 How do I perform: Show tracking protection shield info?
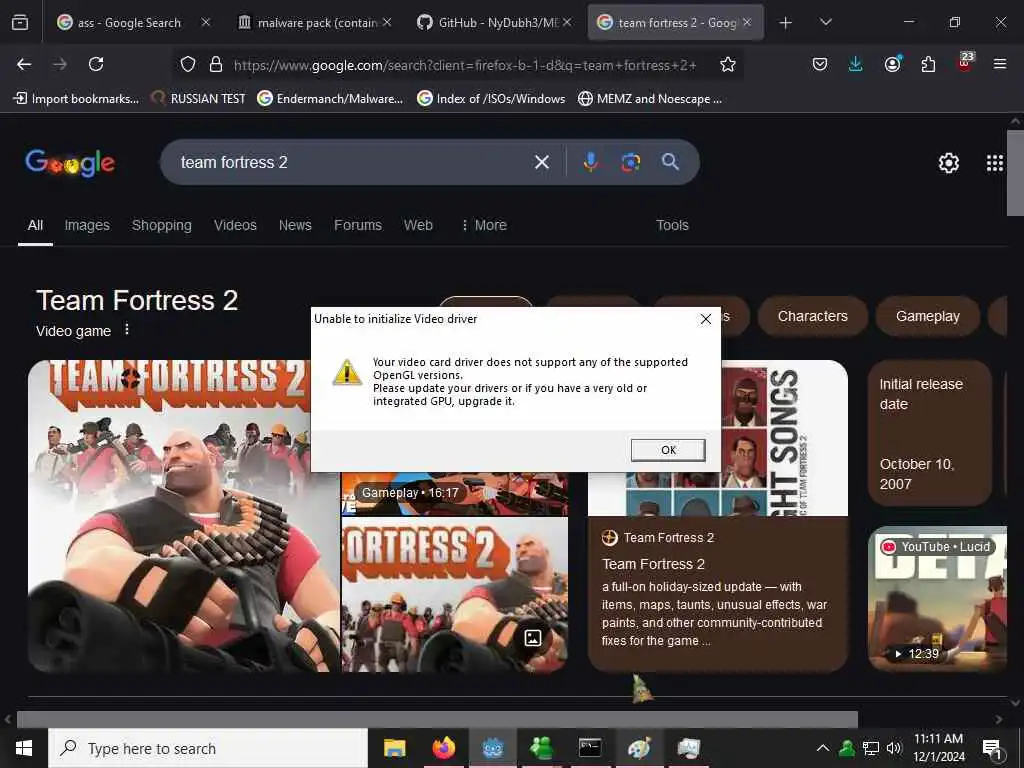188,64
